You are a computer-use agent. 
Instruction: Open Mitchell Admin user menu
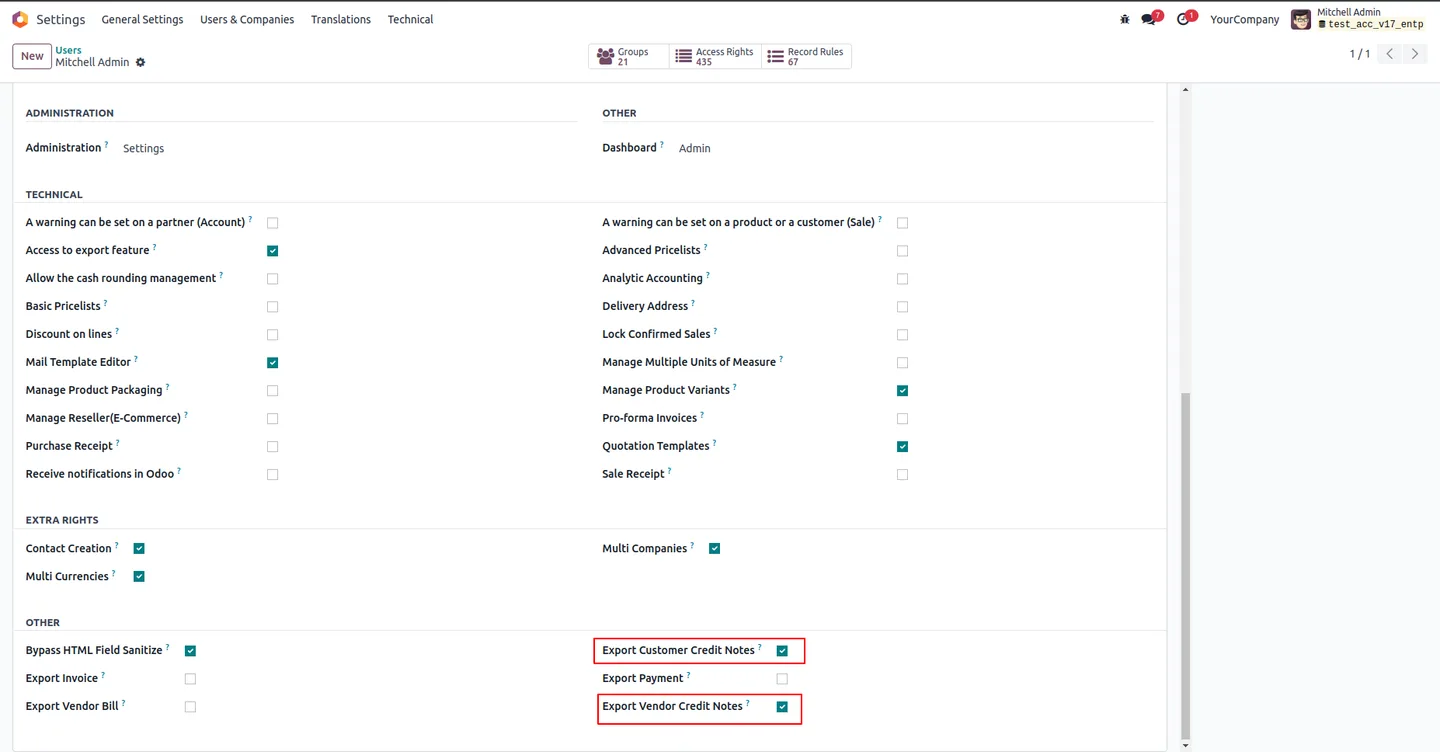(1357, 19)
